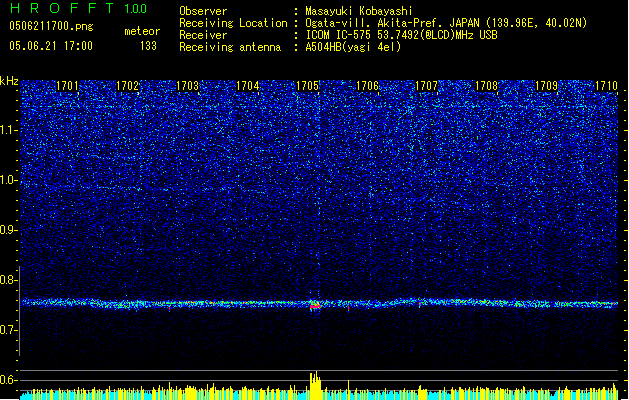Viewport: 629px width, 400px height.
Task: Click the 1707 time marker
Action: (426, 86)
